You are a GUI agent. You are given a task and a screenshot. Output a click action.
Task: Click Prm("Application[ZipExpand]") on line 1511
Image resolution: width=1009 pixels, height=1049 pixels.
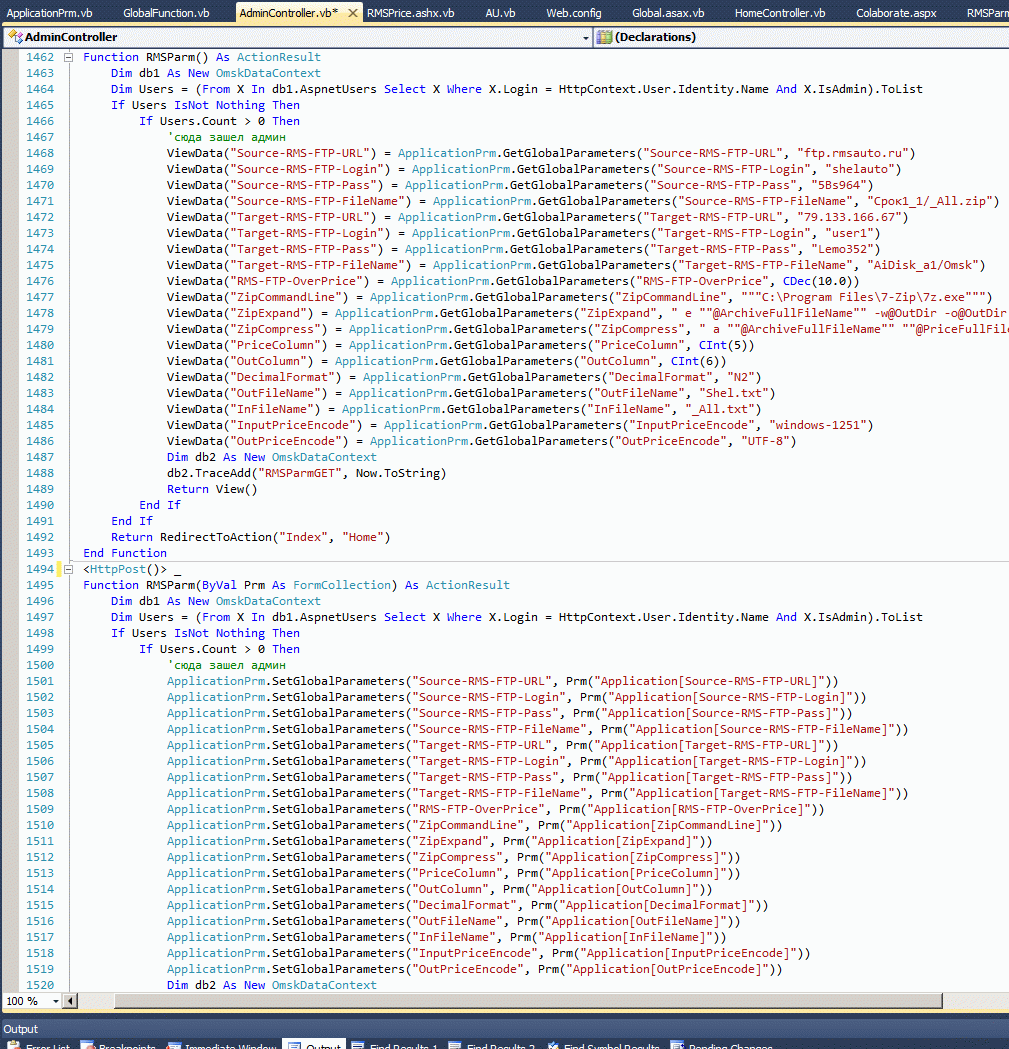point(604,842)
